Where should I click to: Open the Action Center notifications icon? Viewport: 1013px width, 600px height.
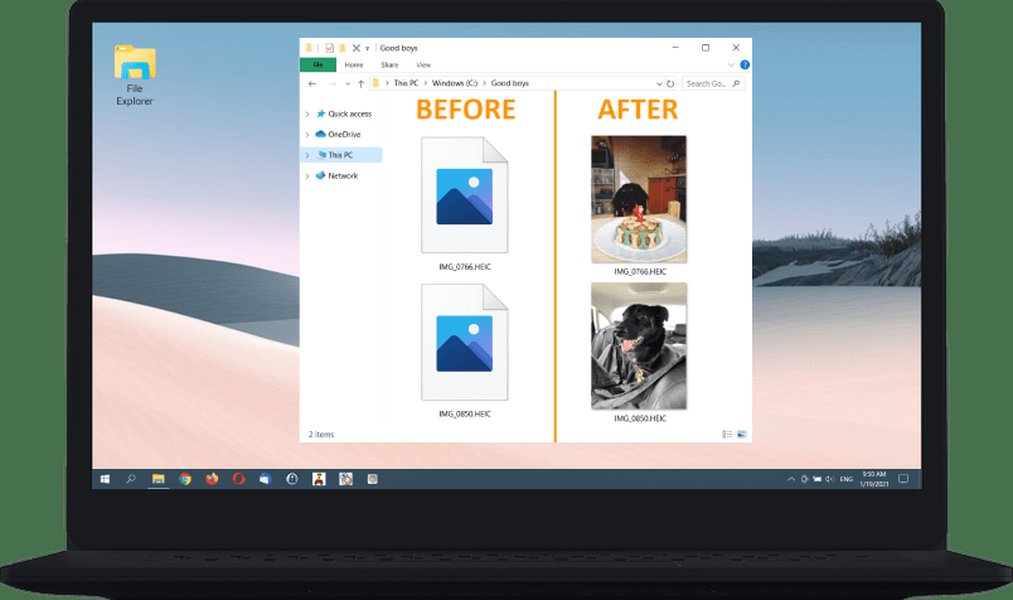click(904, 479)
